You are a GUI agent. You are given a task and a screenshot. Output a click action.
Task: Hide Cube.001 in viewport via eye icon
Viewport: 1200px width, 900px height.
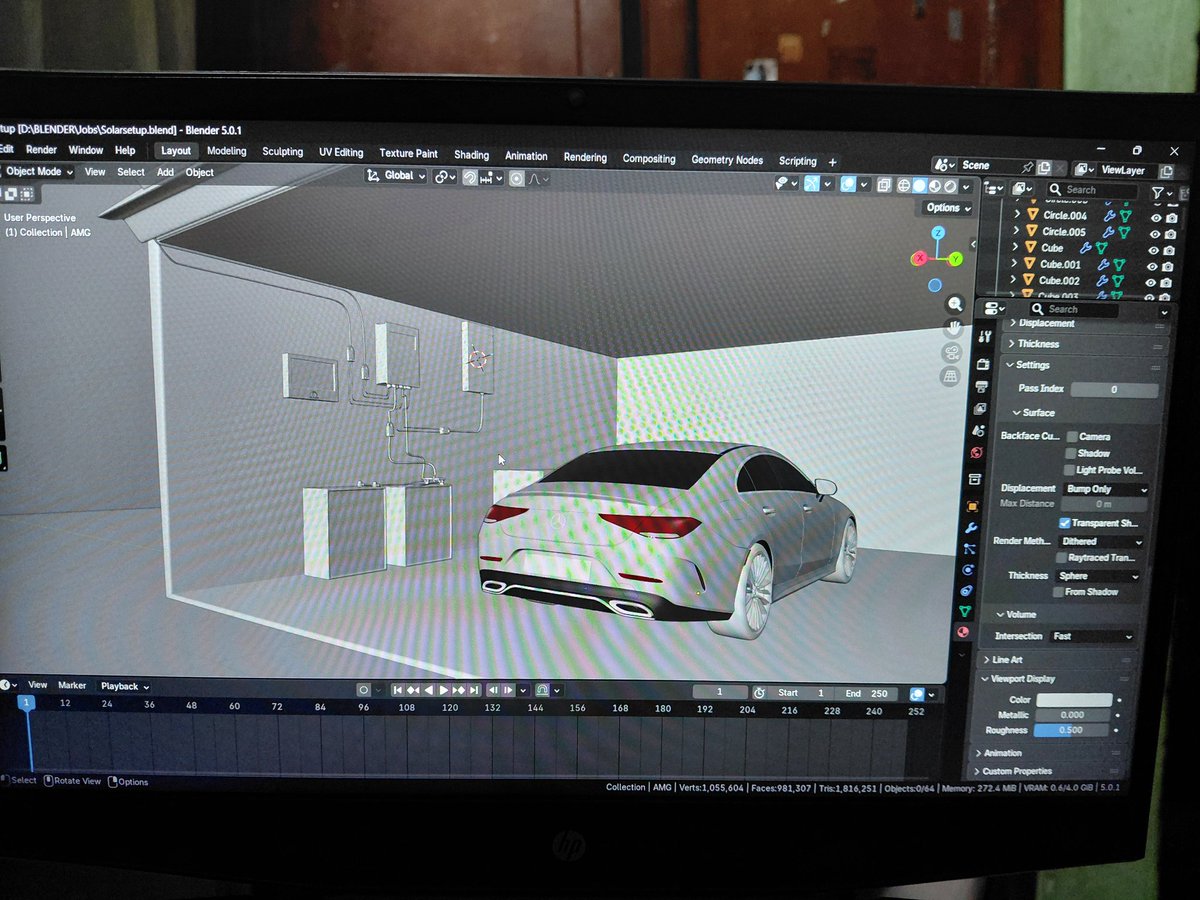1153,266
